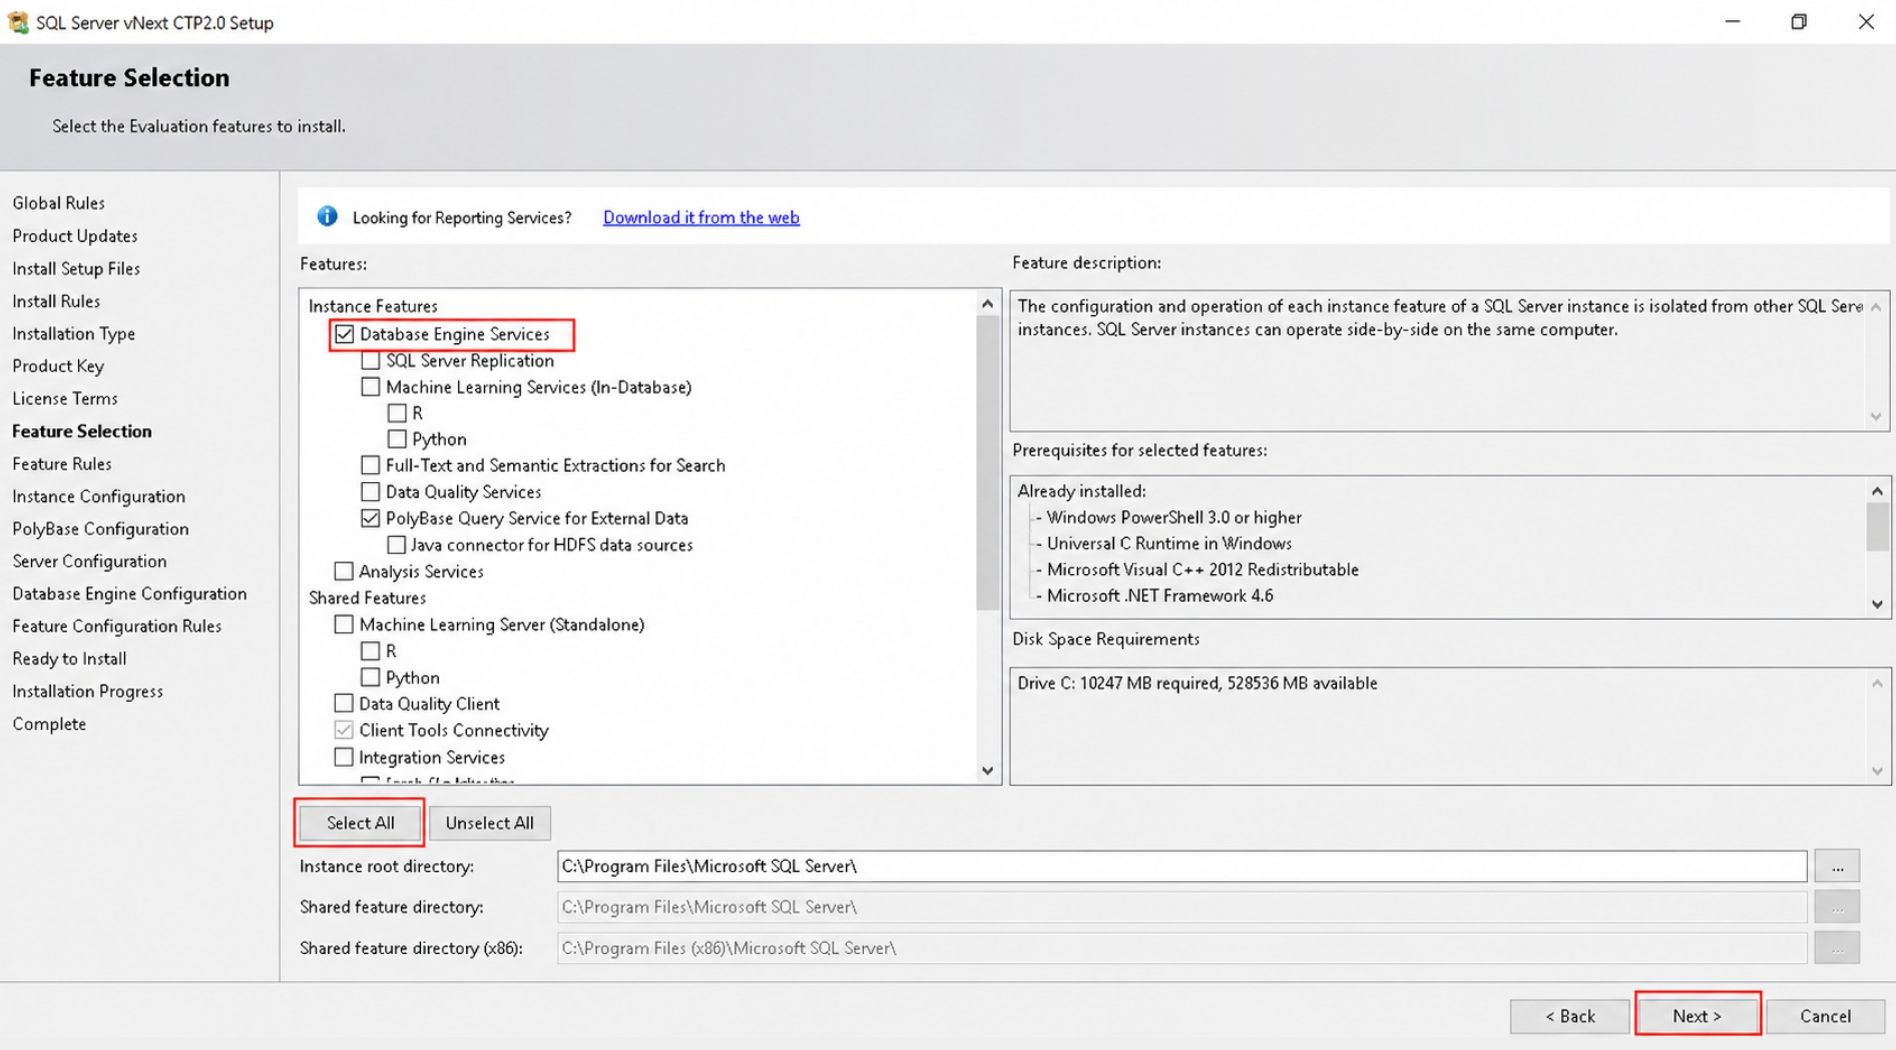The image size is (1896, 1050).
Task: Click the Instance root directory path field
Action: 1182,866
